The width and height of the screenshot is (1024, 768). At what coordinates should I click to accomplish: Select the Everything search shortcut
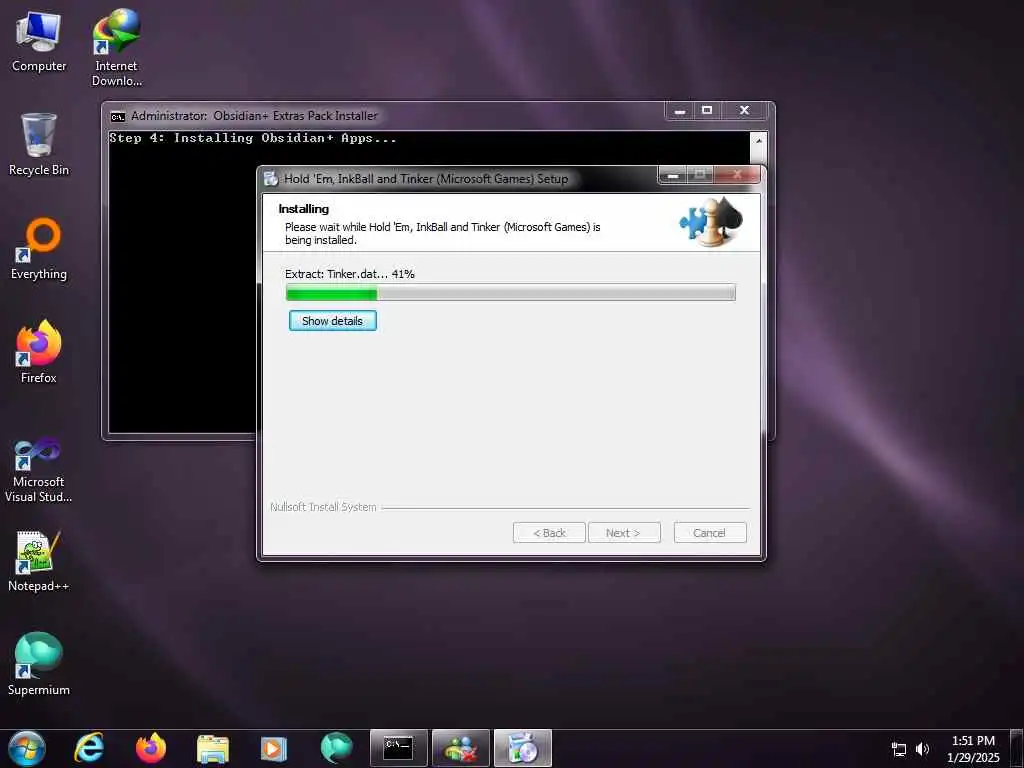point(39,249)
